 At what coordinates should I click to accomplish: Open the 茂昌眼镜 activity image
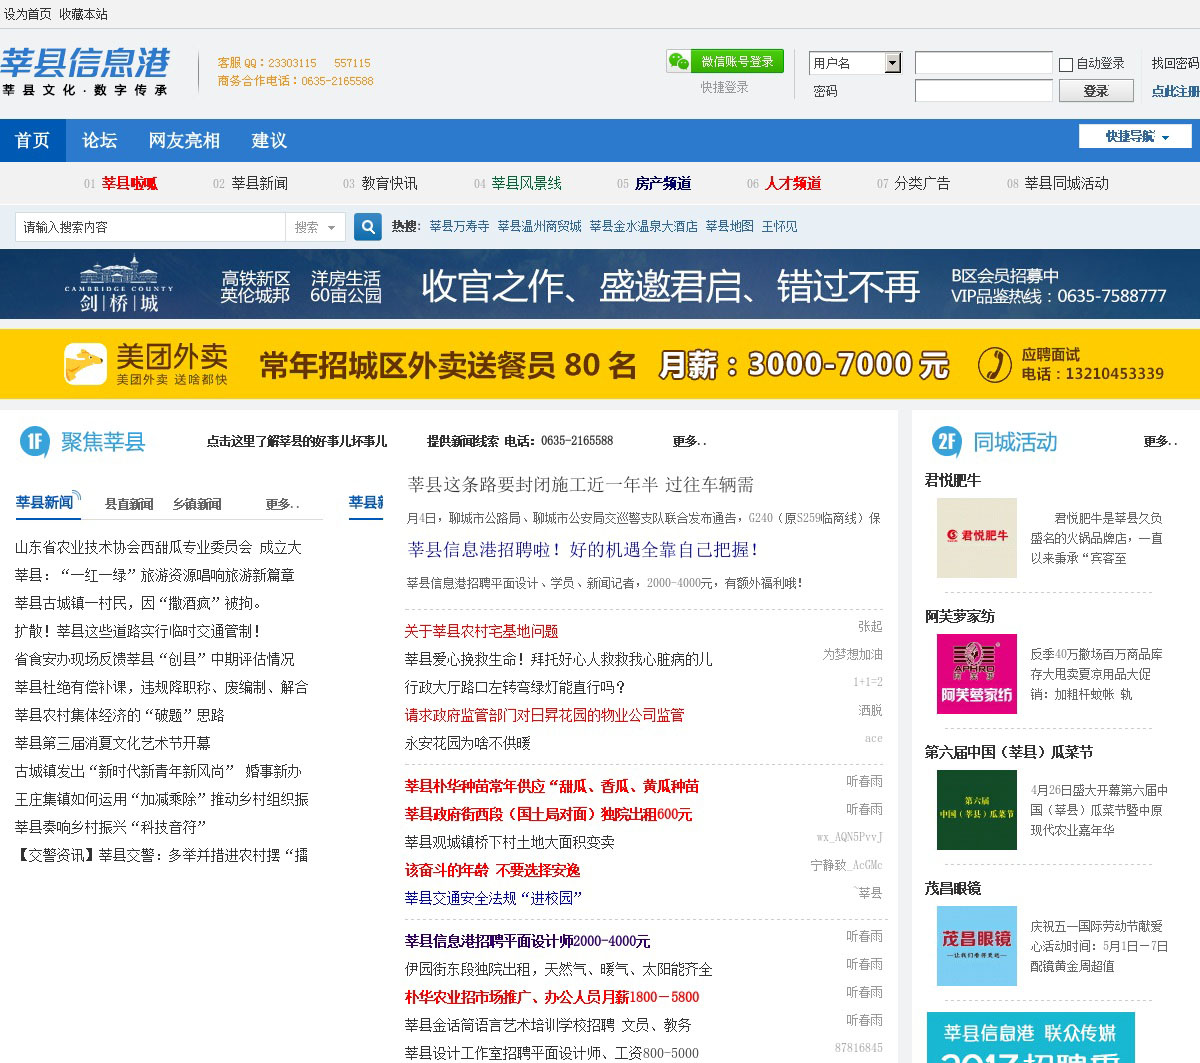976,946
